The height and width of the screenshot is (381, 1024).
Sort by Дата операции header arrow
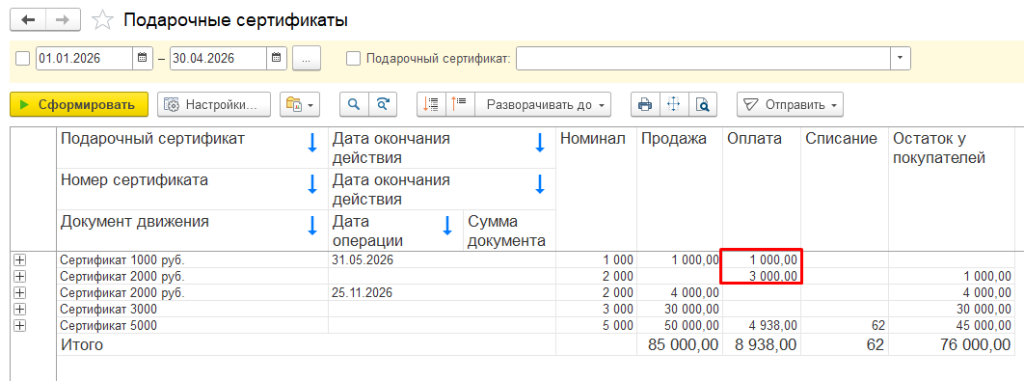click(447, 226)
